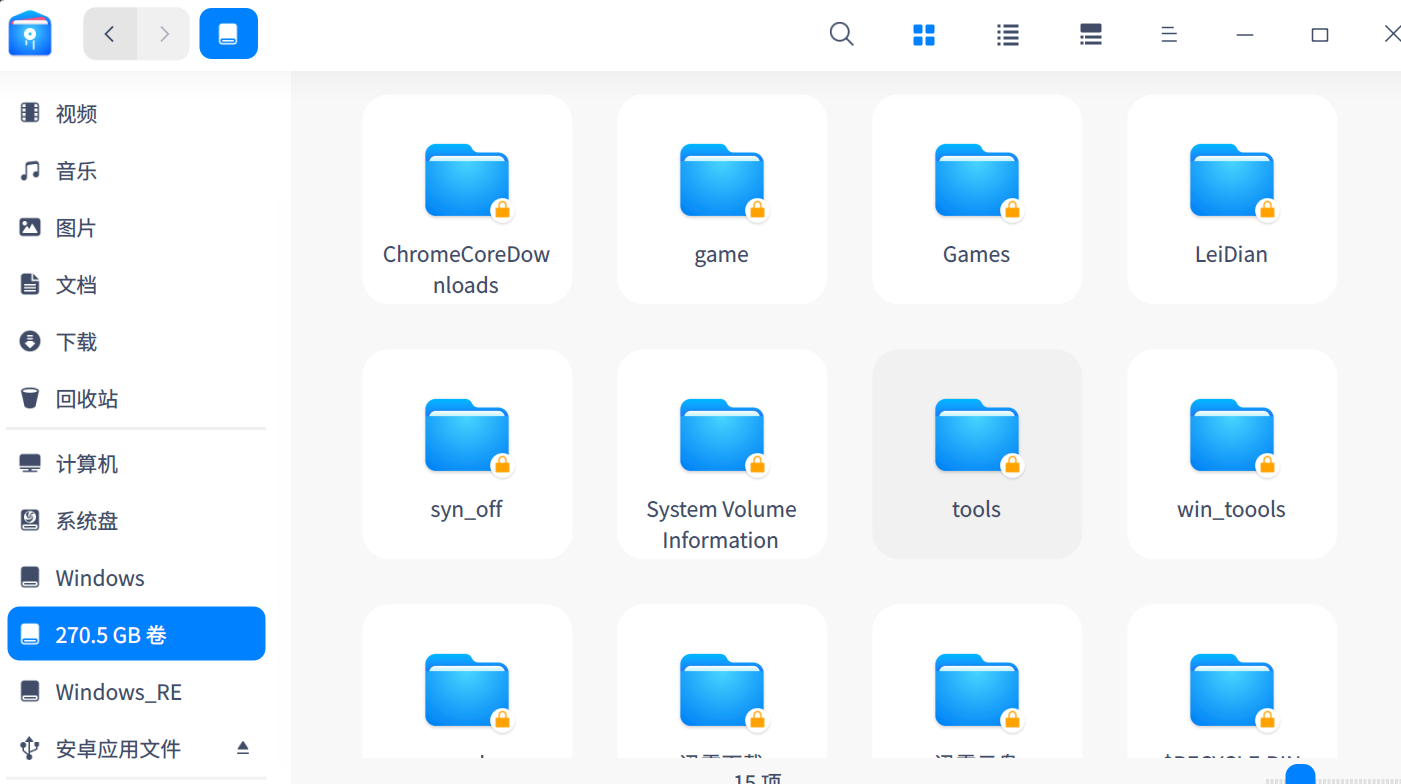Screen dimensions: 1401x784
Task: Go back to the previous folder
Action: pos(110,34)
